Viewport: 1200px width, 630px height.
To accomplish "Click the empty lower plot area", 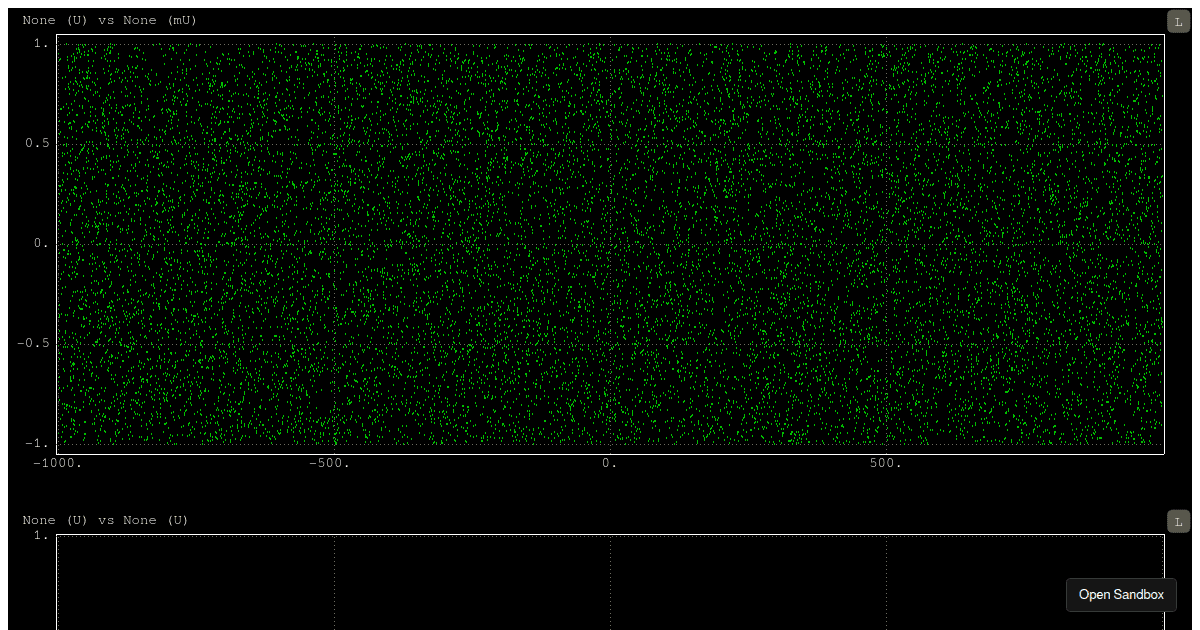I will tap(610, 582).
